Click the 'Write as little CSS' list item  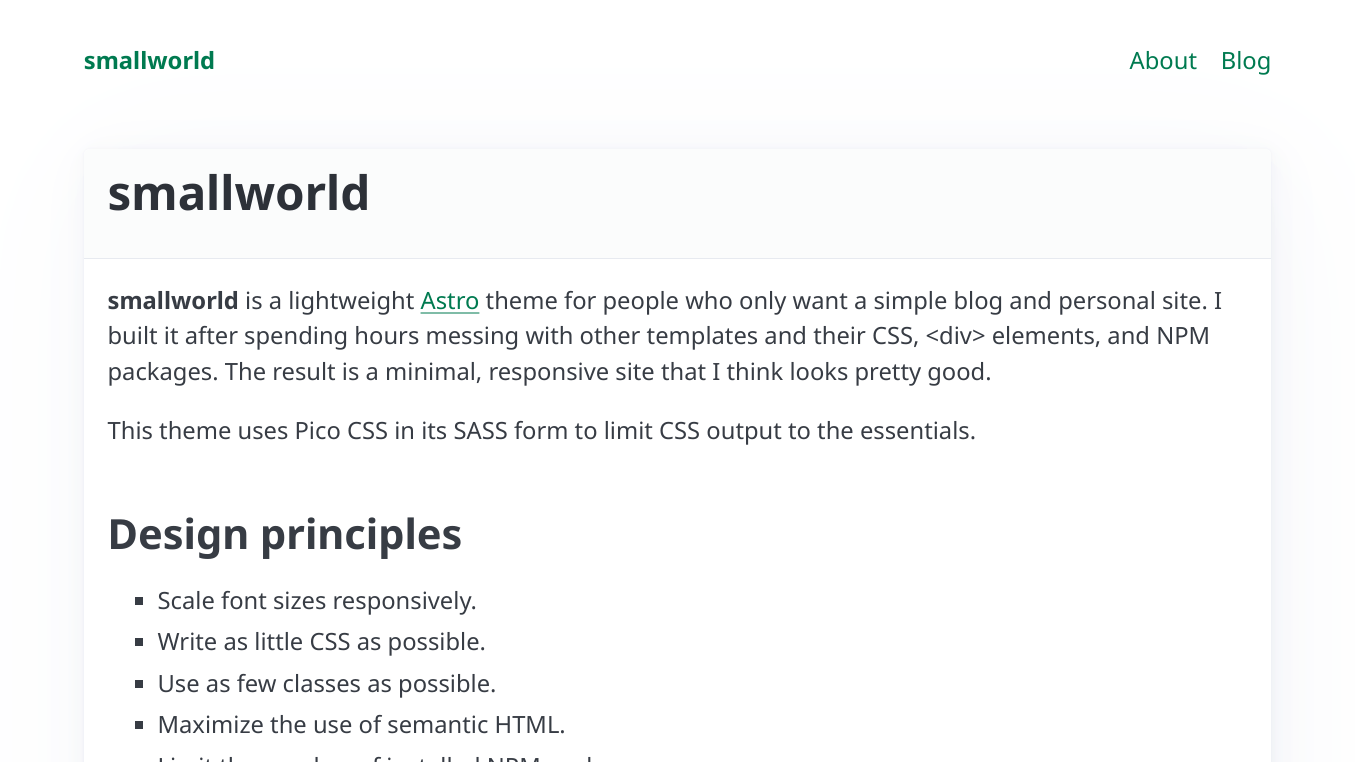pos(321,641)
